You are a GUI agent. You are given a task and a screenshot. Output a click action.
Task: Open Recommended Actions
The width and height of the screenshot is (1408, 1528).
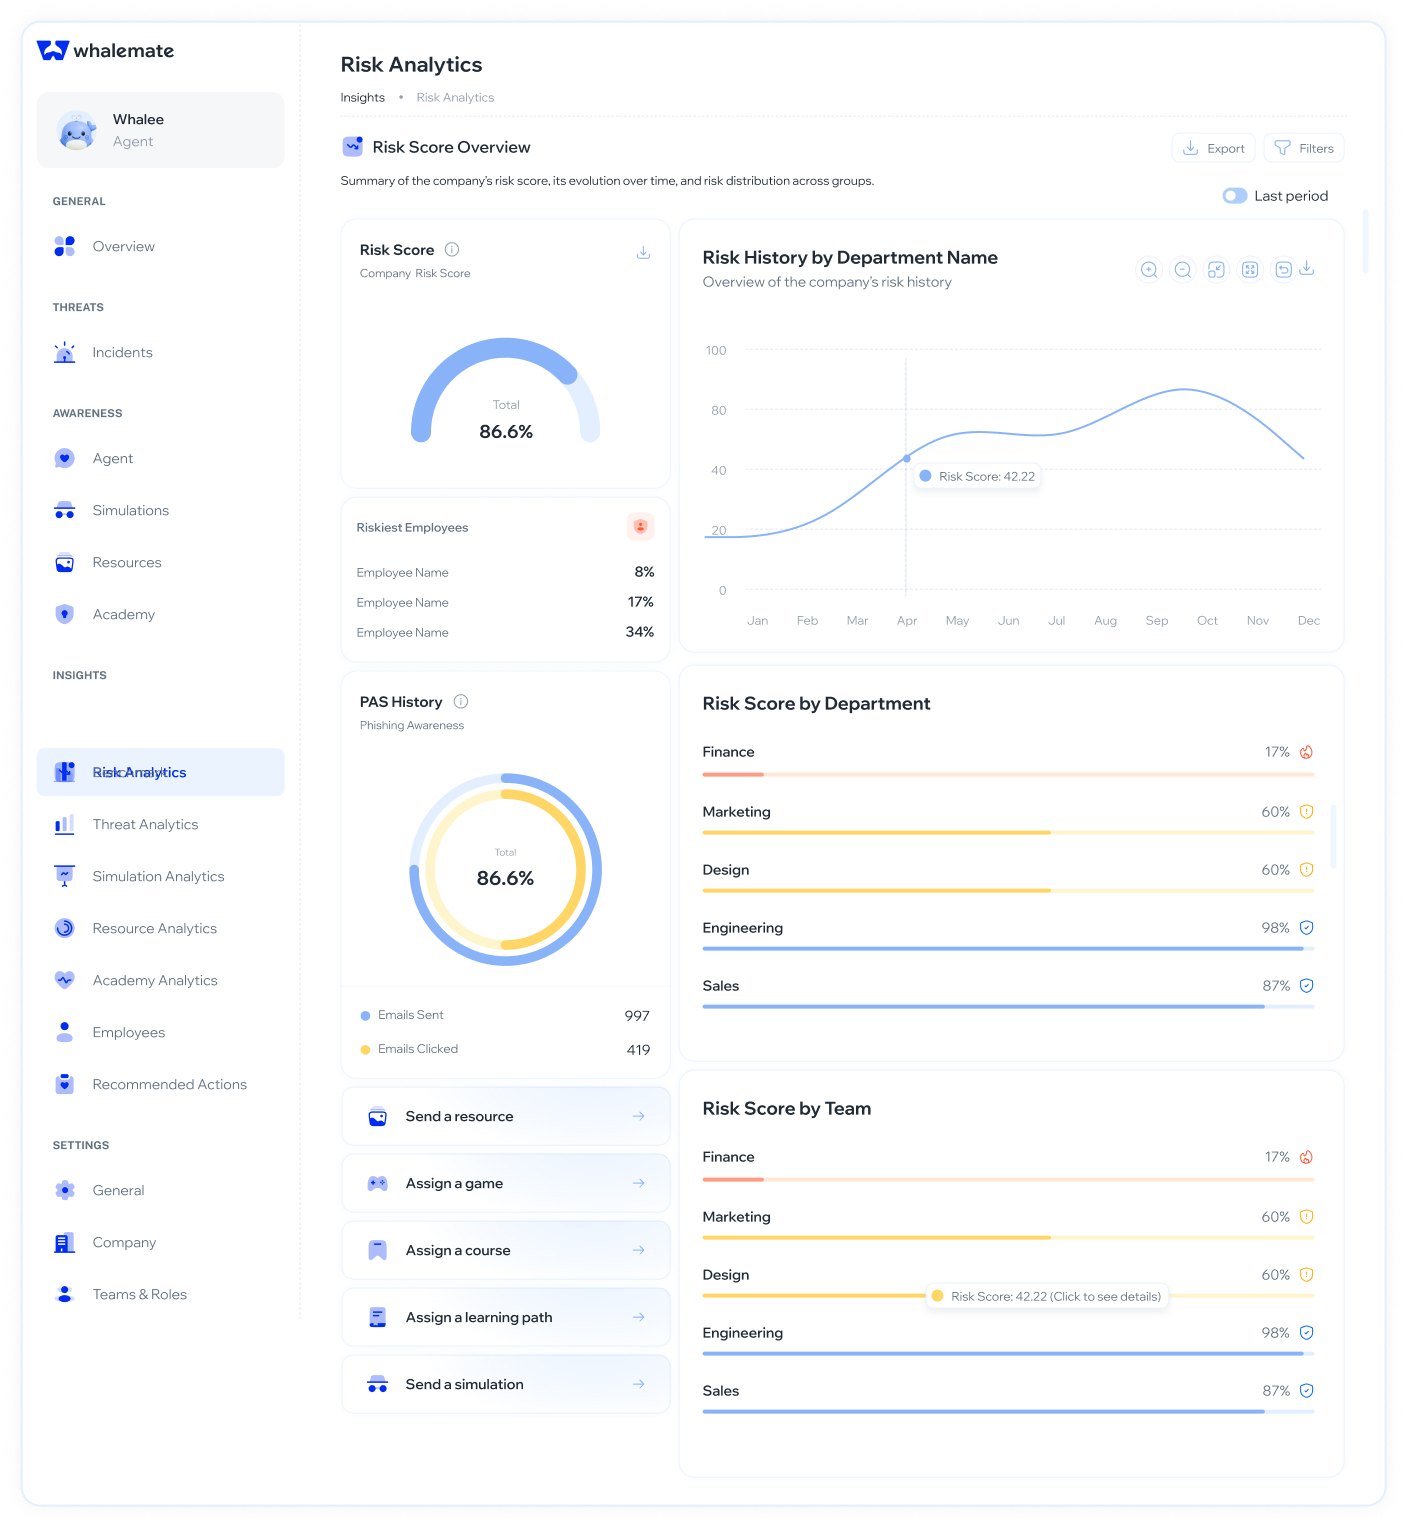click(160, 1084)
